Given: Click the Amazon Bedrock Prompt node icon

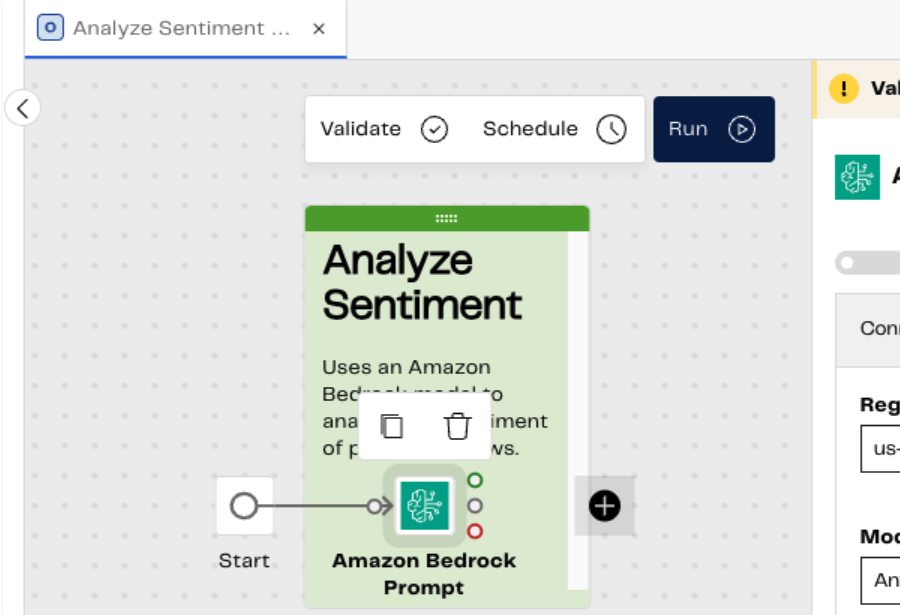Looking at the screenshot, I should pos(425,505).
